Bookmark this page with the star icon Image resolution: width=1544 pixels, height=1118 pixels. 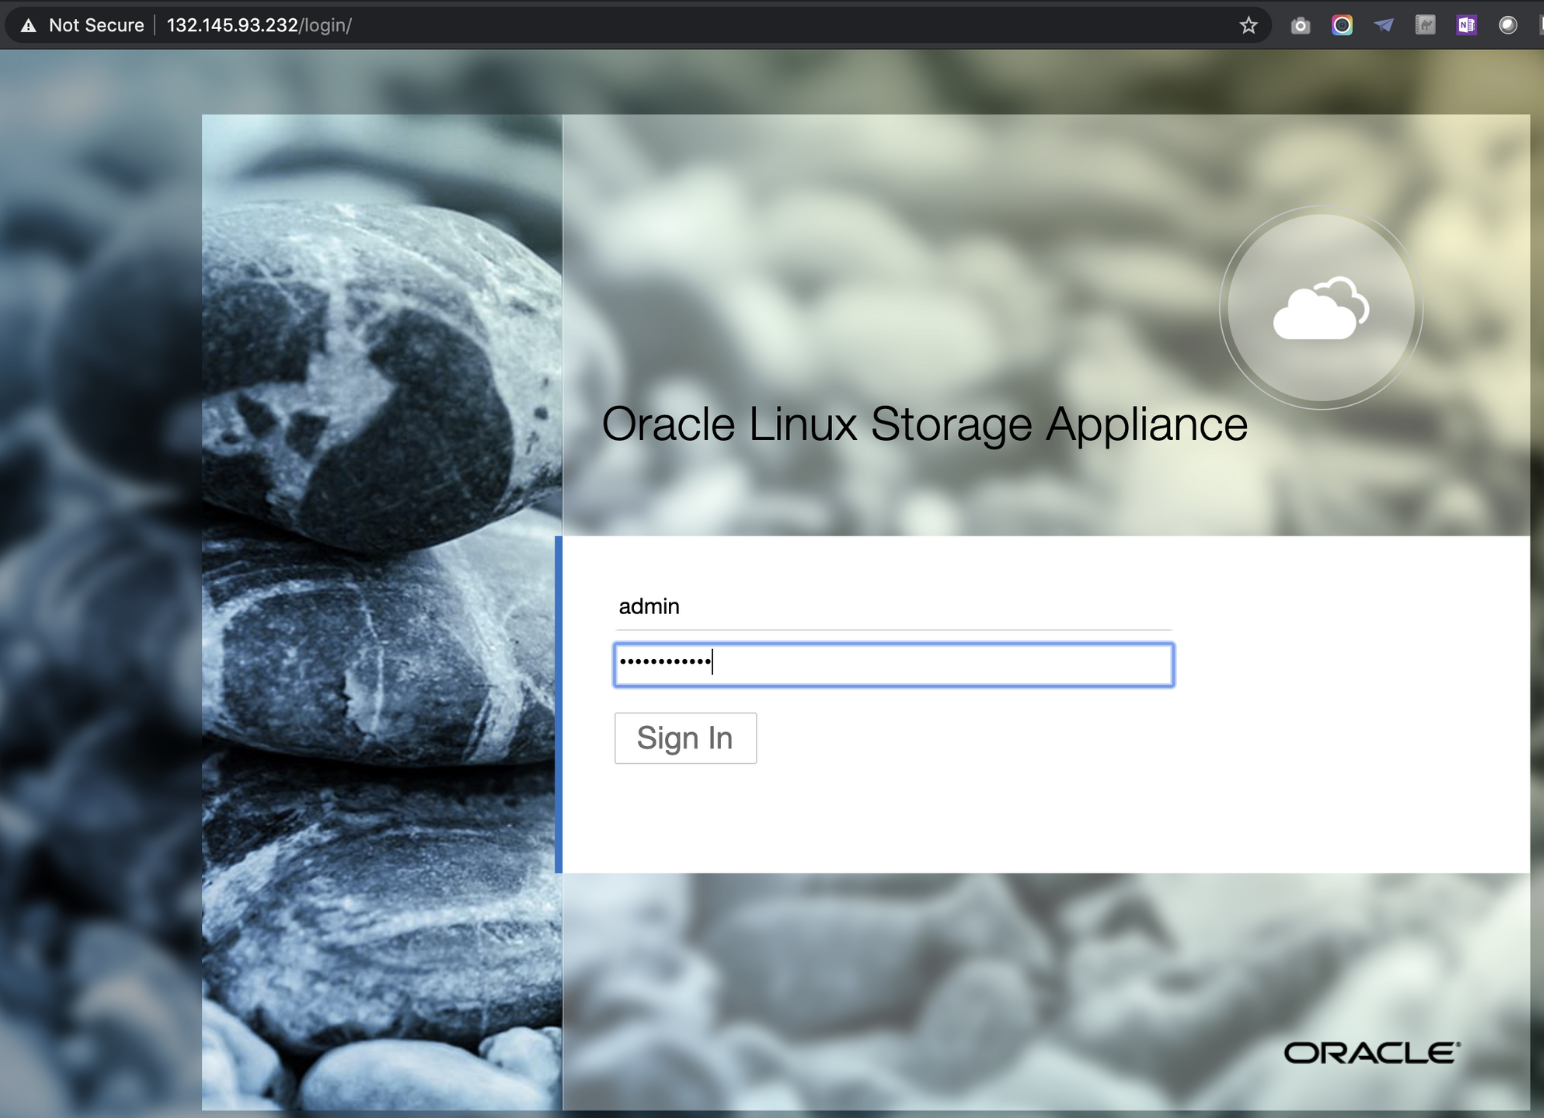click(x=1248, y=25)
